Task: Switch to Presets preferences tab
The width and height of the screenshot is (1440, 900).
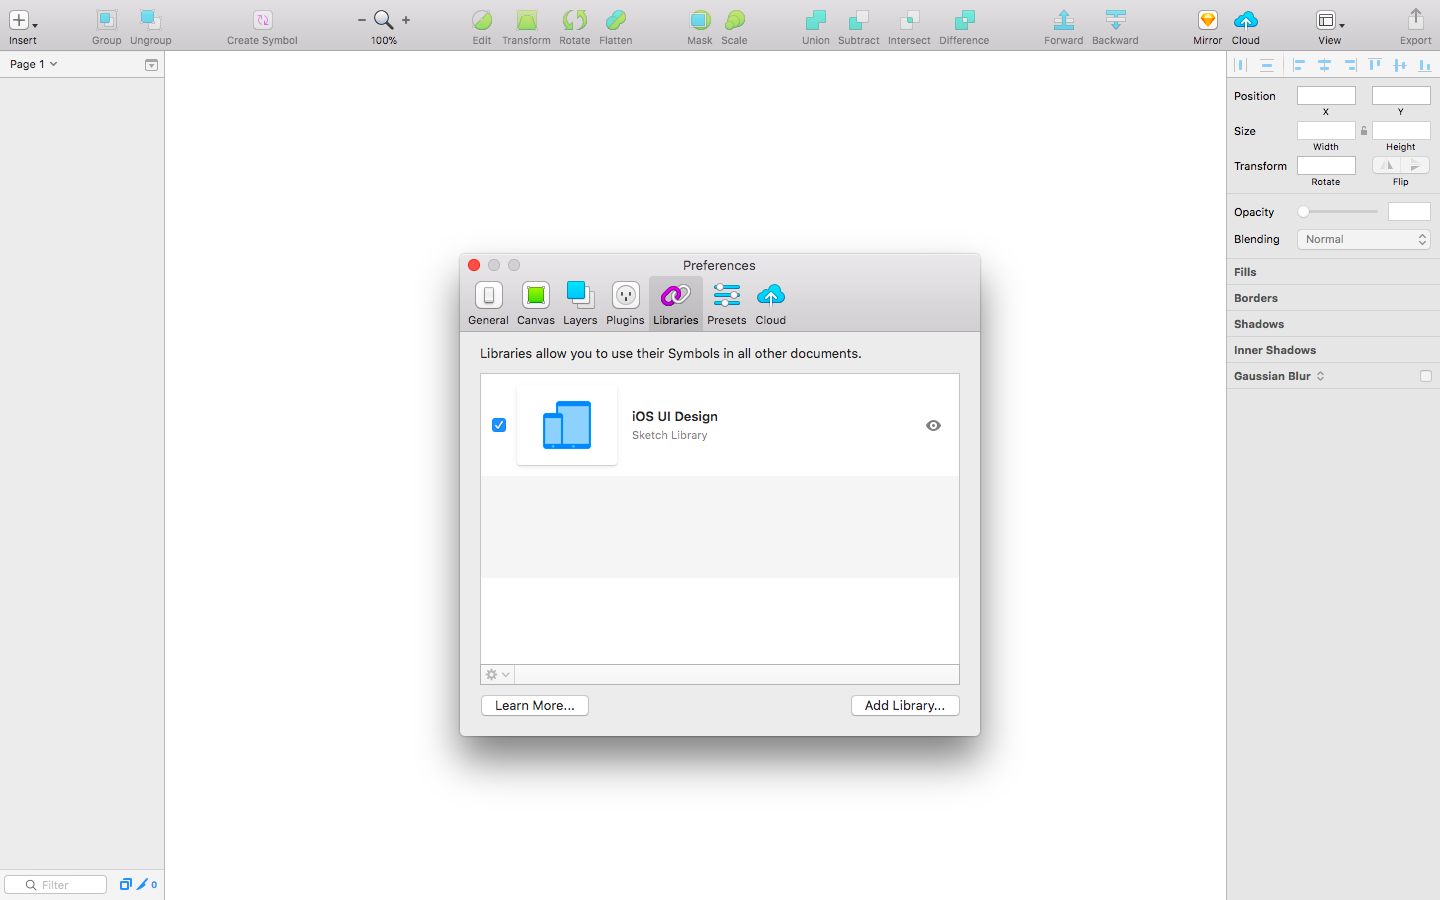Action: coord(727,304)
